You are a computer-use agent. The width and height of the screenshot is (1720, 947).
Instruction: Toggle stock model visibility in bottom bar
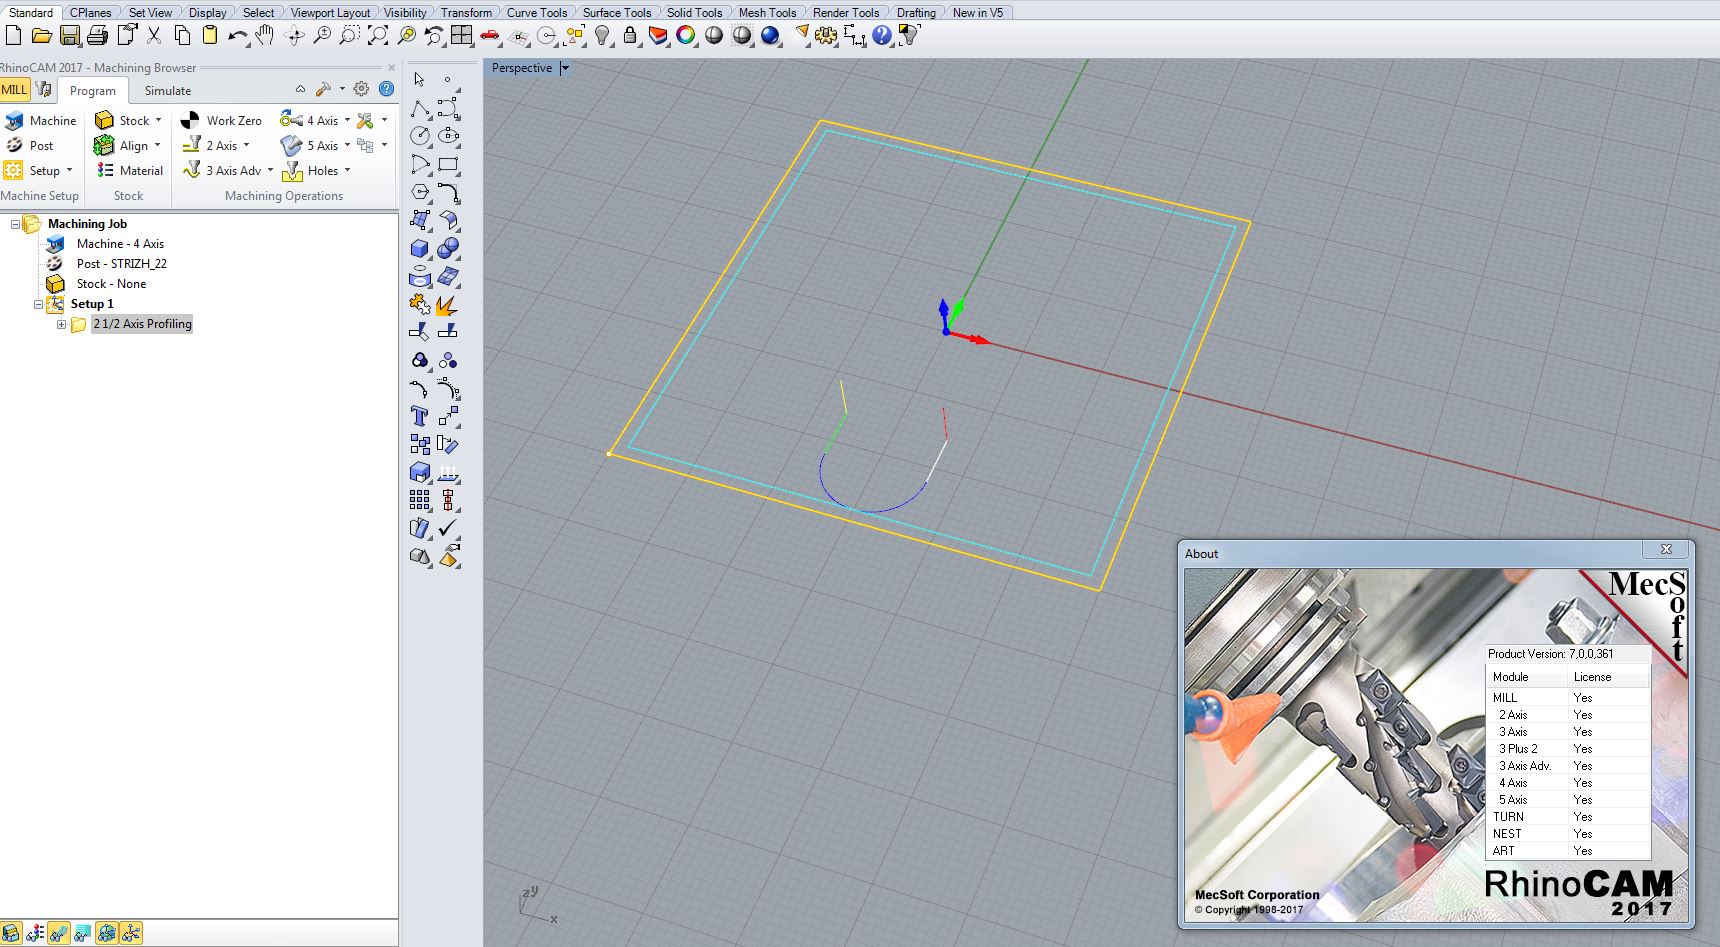pos(12,933)
